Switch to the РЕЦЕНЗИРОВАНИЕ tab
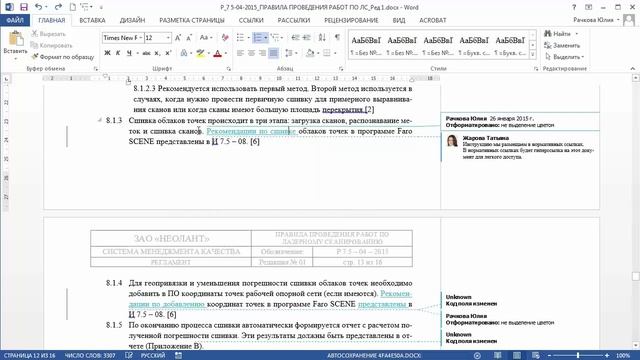This screenshot has height=360, width=640. point(351,20)
